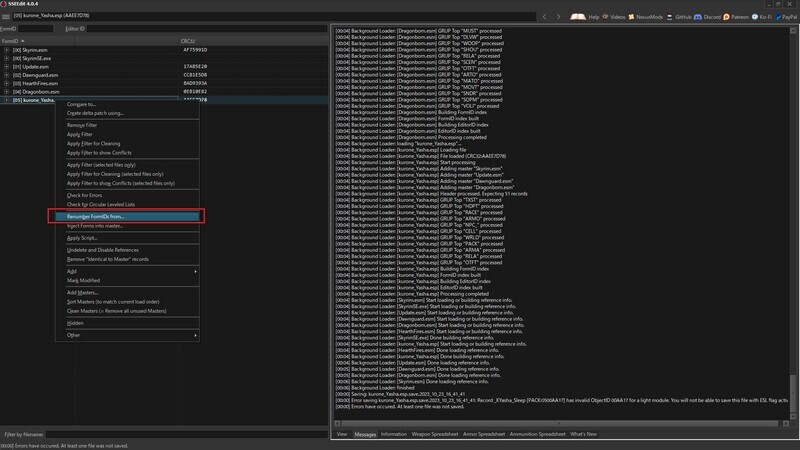Open the Other submenu
This screenshot has height=450, width=800.
127,335
